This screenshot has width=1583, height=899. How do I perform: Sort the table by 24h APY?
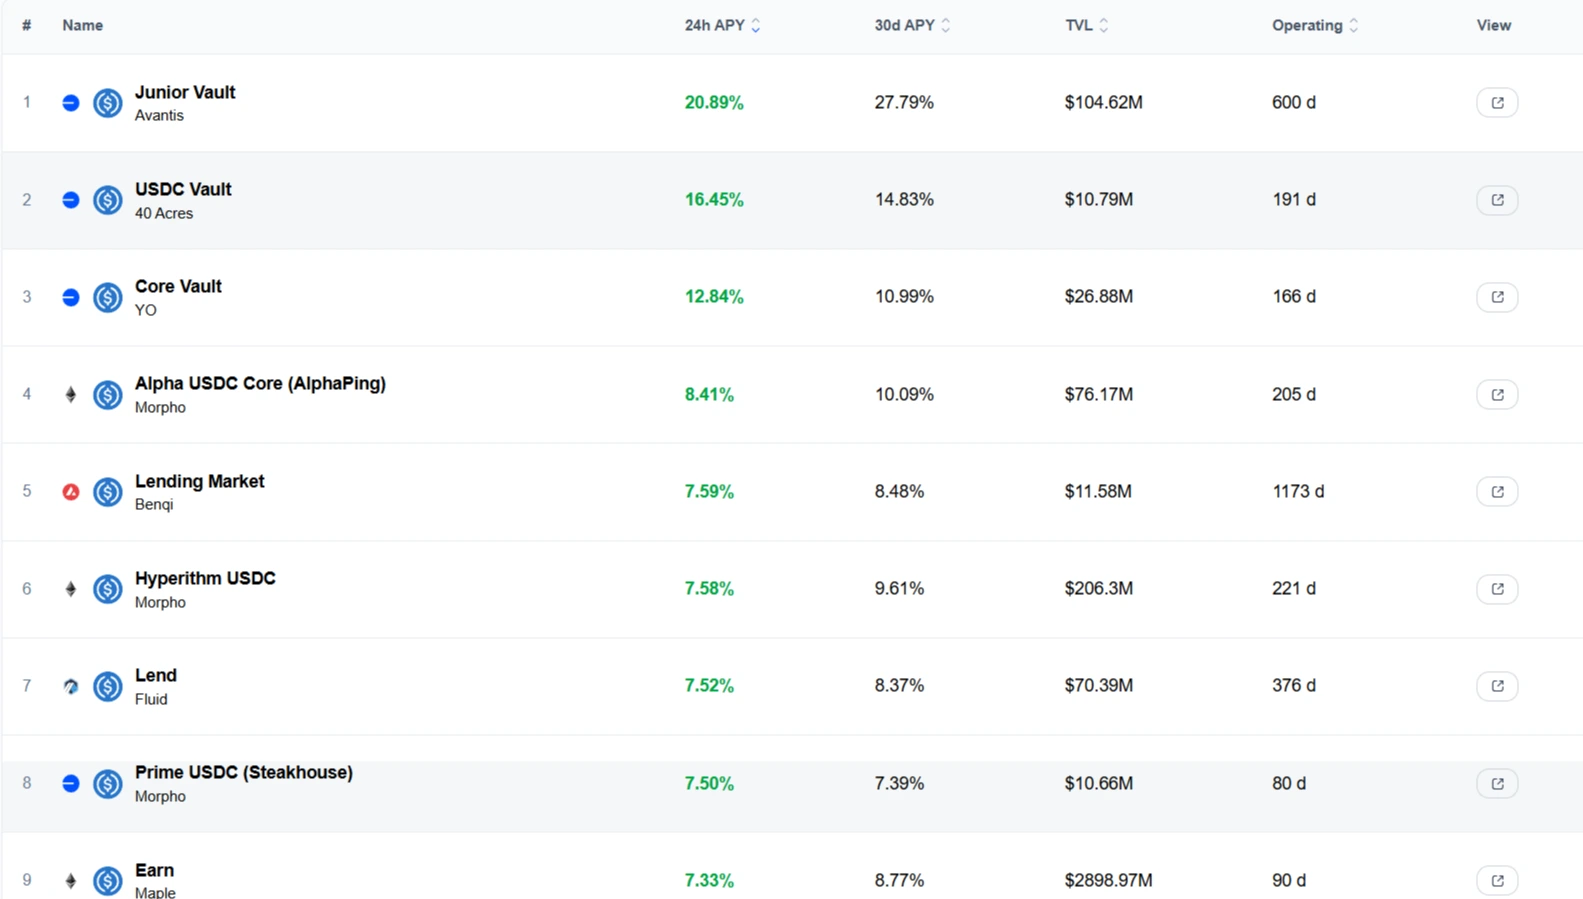tap(722, 25)
